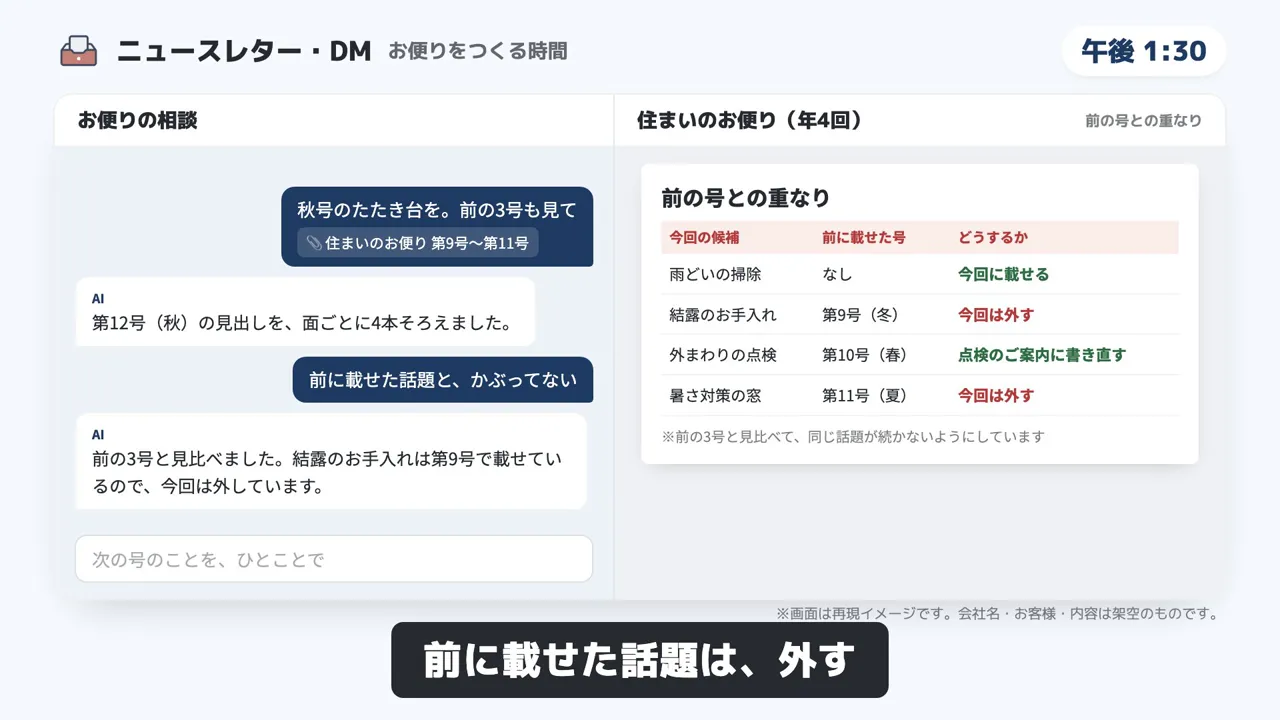This screenshot has height=720, width=1280.
Task: Select the 外まわりの点検 table cell
Action: coord(723,355)
